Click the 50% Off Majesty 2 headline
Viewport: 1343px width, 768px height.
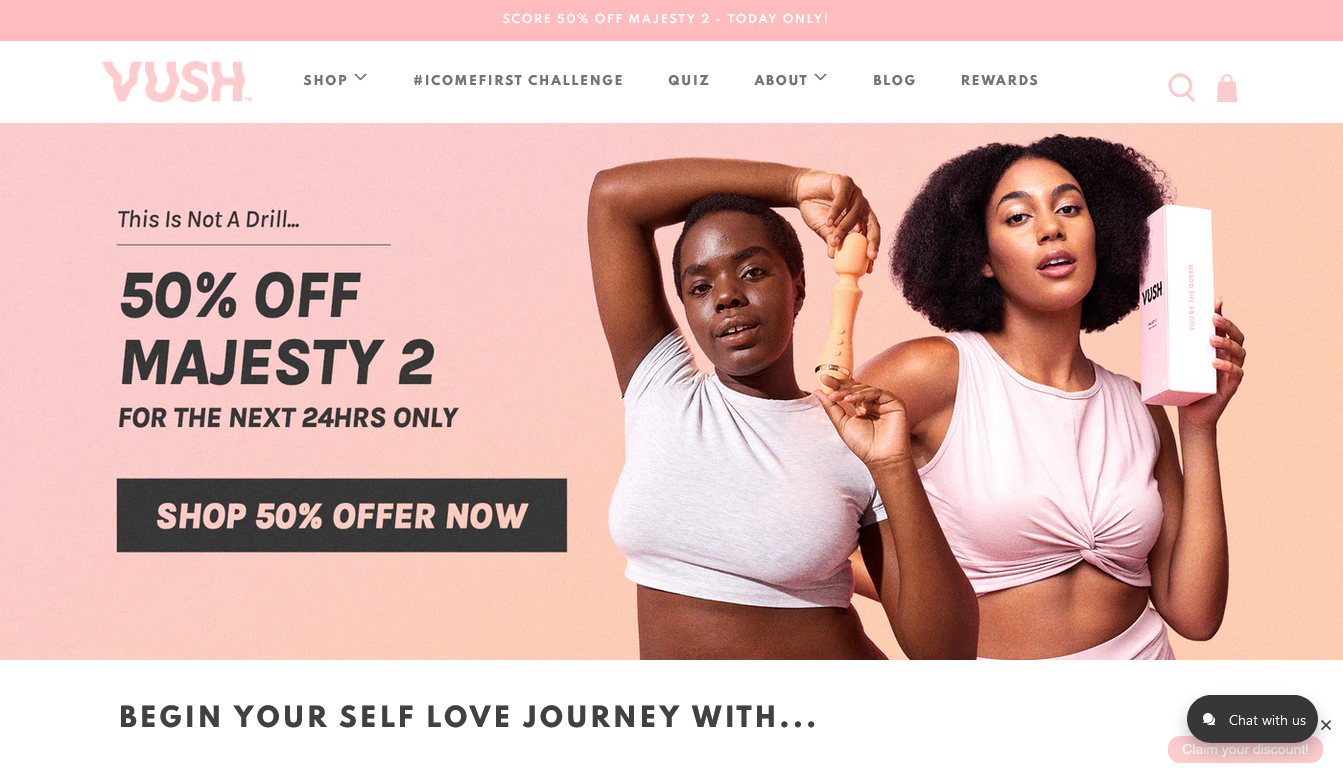tap(278, 329)
